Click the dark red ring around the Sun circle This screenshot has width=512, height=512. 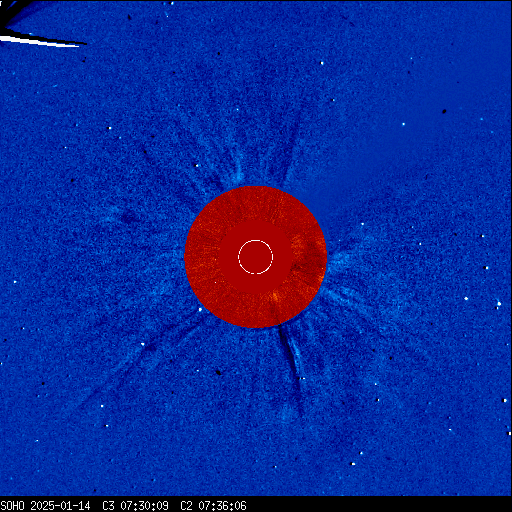point(256,257)
